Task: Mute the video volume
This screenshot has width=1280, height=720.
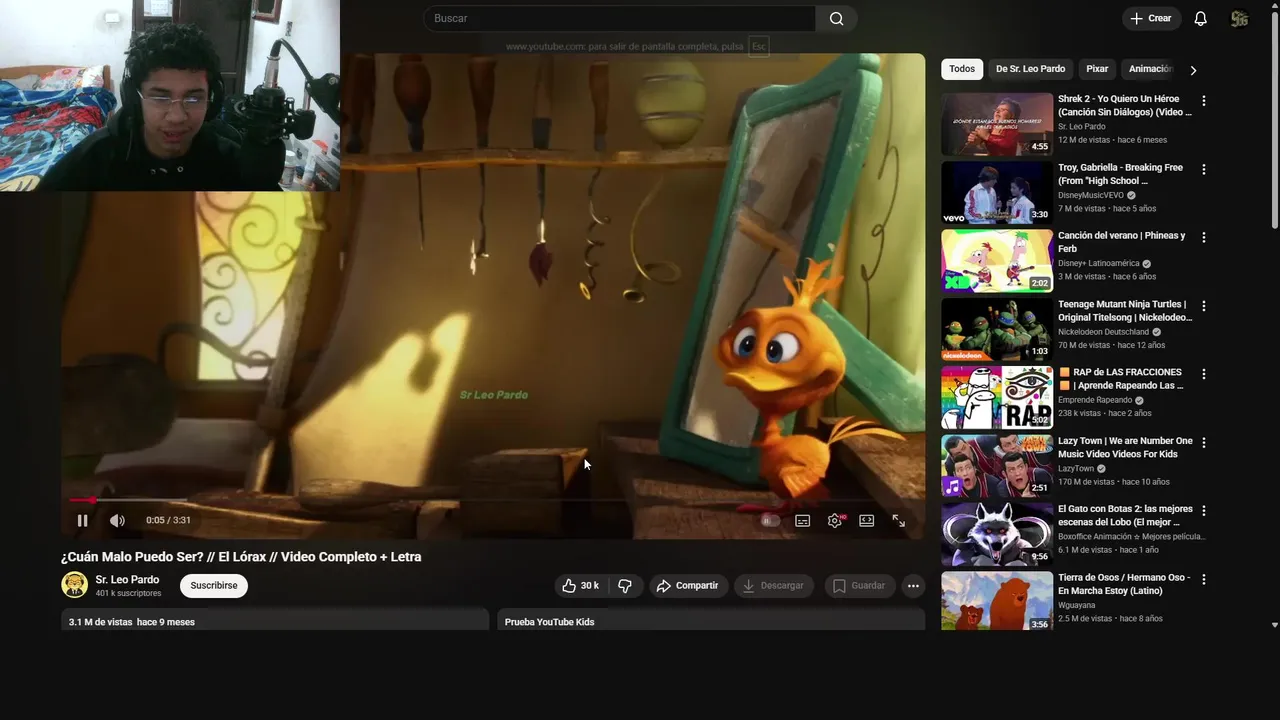Action: (x=117, y=520)
